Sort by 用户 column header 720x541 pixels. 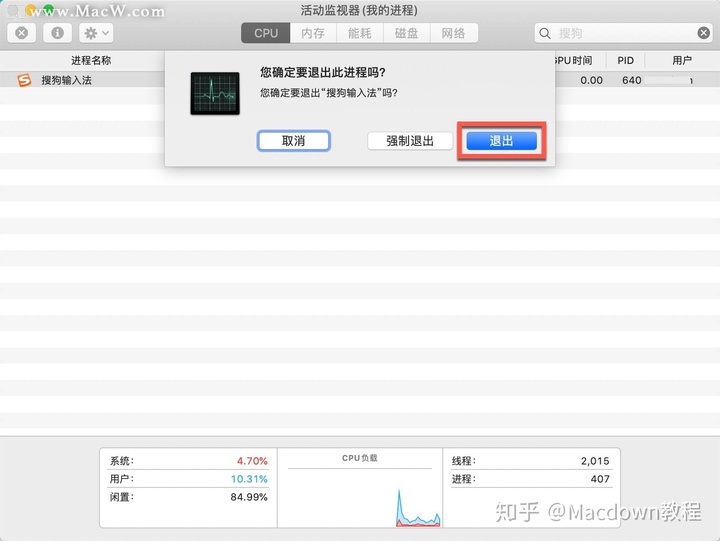point(682,61)
